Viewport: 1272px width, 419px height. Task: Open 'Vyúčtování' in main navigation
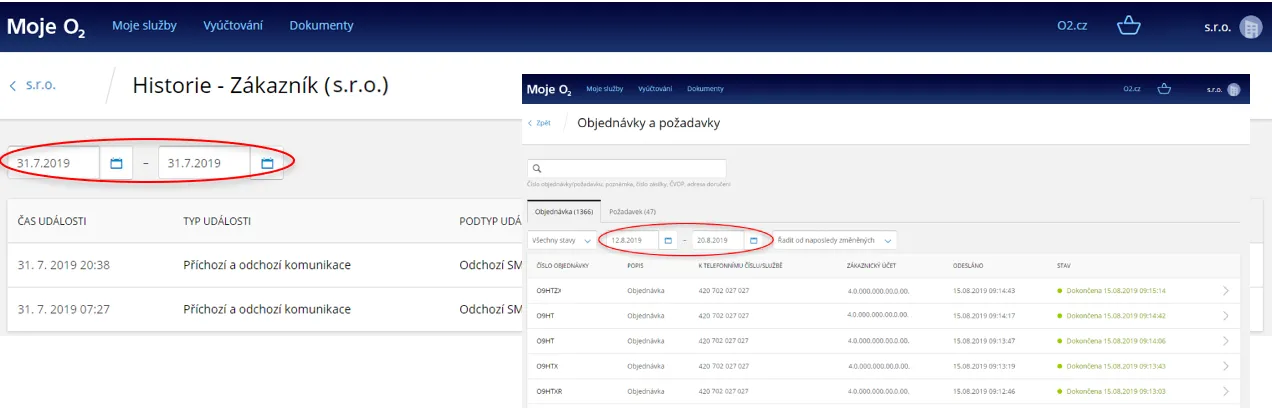[x=232, y=26]
